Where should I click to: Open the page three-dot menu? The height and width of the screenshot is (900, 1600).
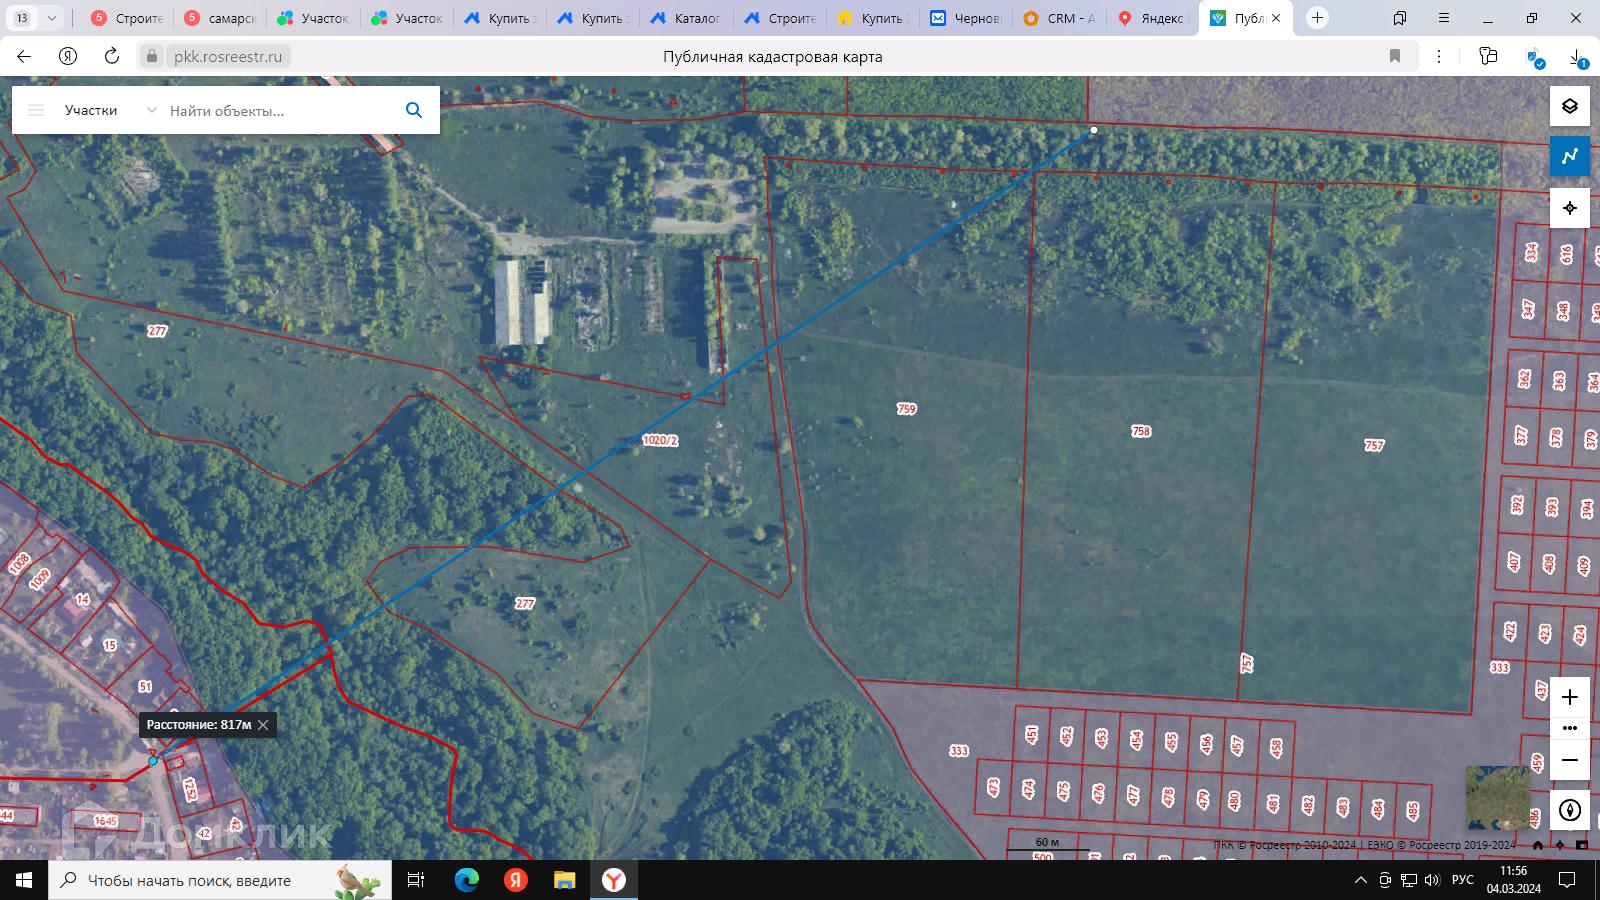pyautogui.click(x=1439, y=57)
